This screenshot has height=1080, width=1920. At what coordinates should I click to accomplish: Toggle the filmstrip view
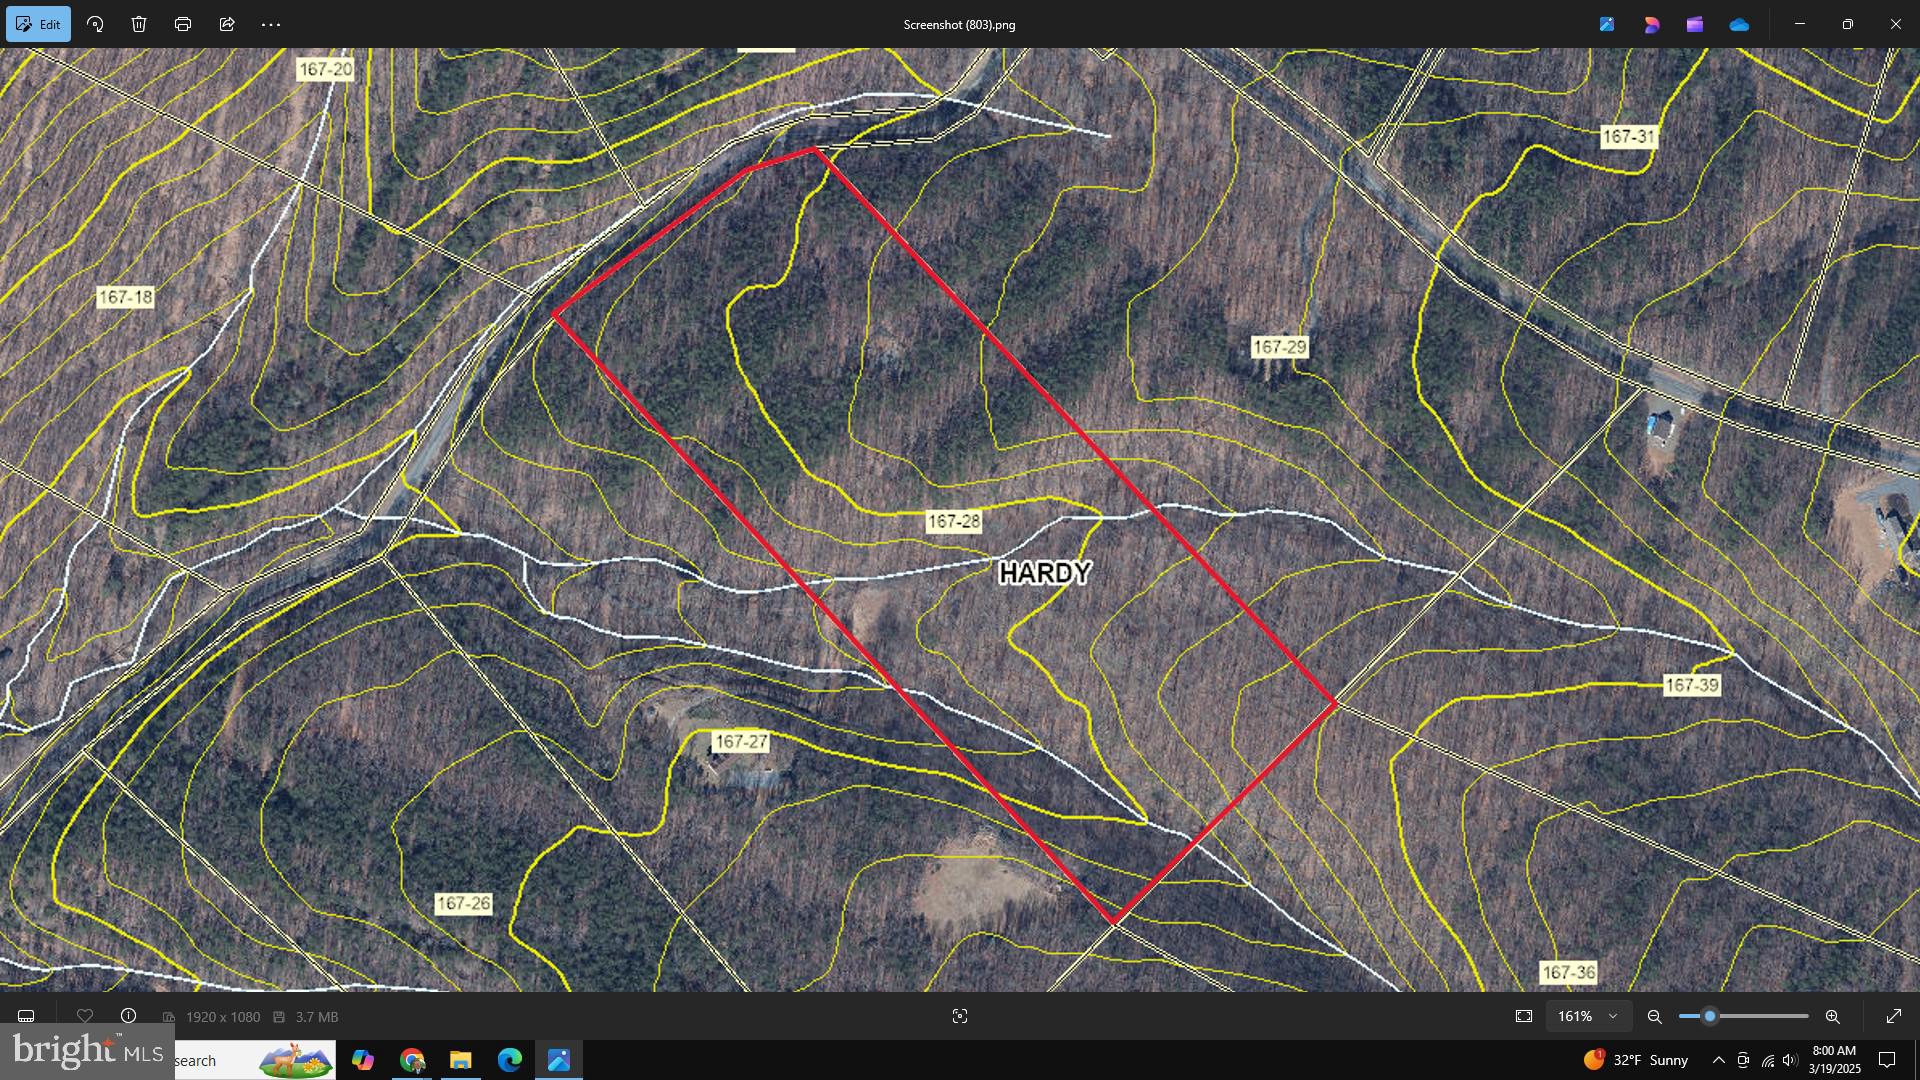[x=26, y=1016]
